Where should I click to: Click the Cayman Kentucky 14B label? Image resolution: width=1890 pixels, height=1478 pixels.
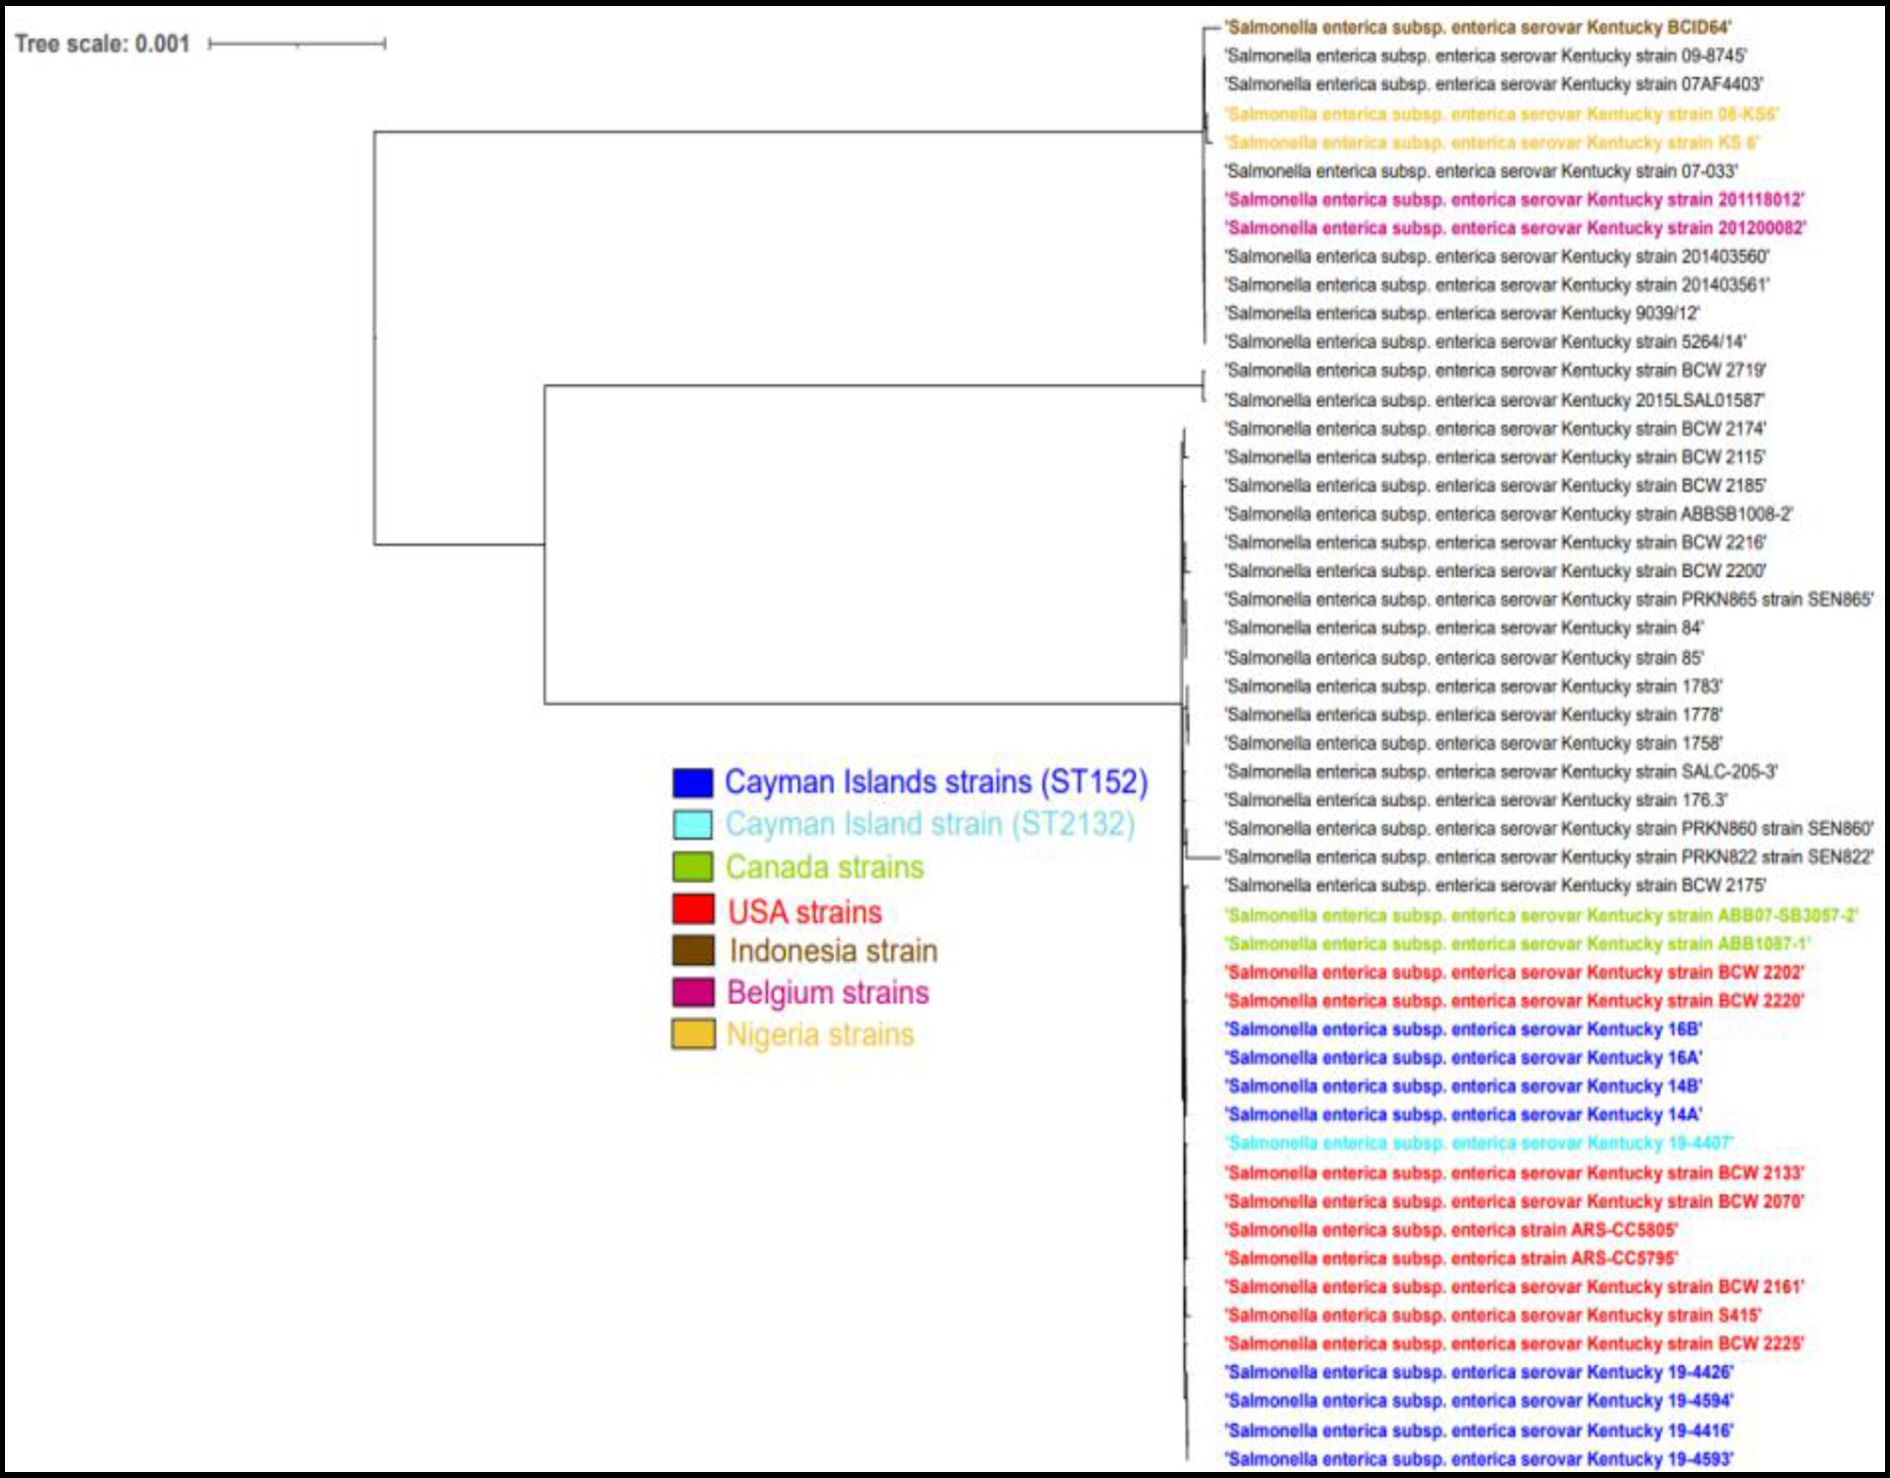[1464, 1086]
